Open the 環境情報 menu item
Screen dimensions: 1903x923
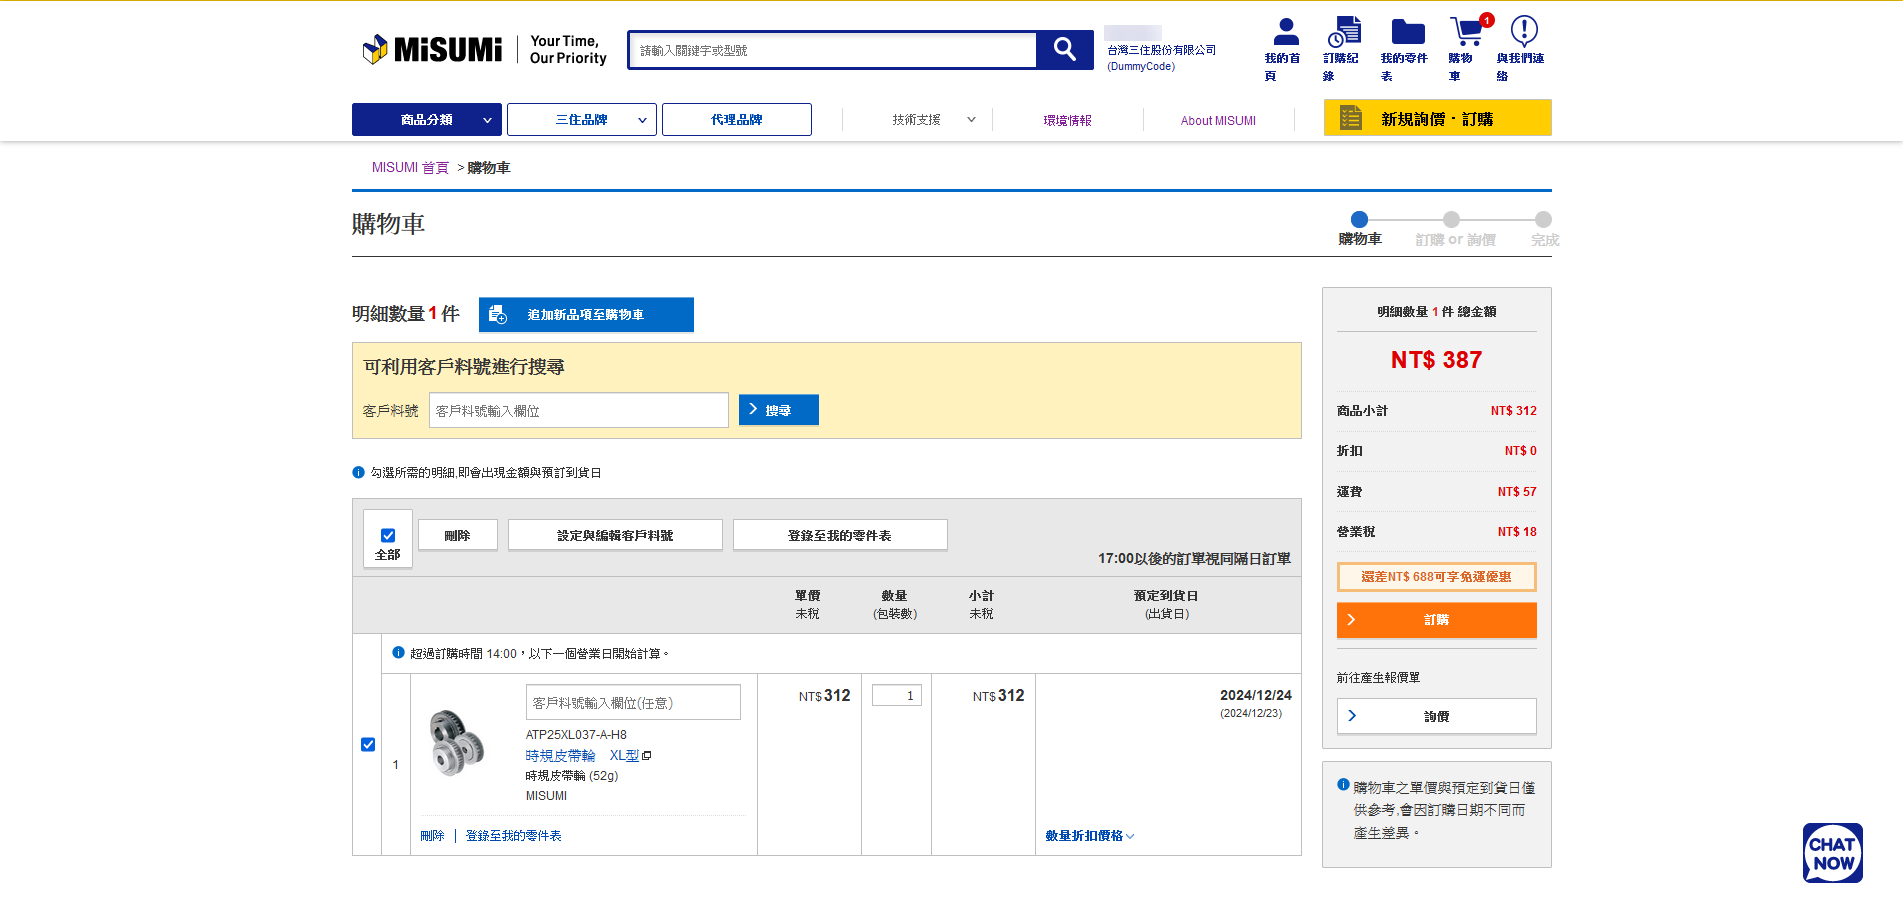click(x=1067, y=120)
